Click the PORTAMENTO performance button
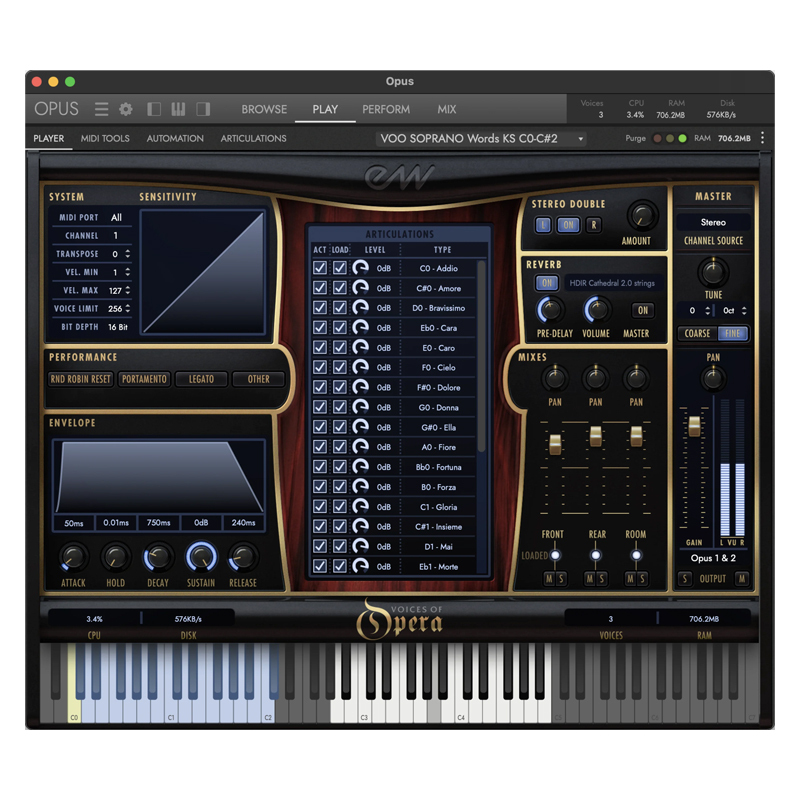 coord(144,379)
